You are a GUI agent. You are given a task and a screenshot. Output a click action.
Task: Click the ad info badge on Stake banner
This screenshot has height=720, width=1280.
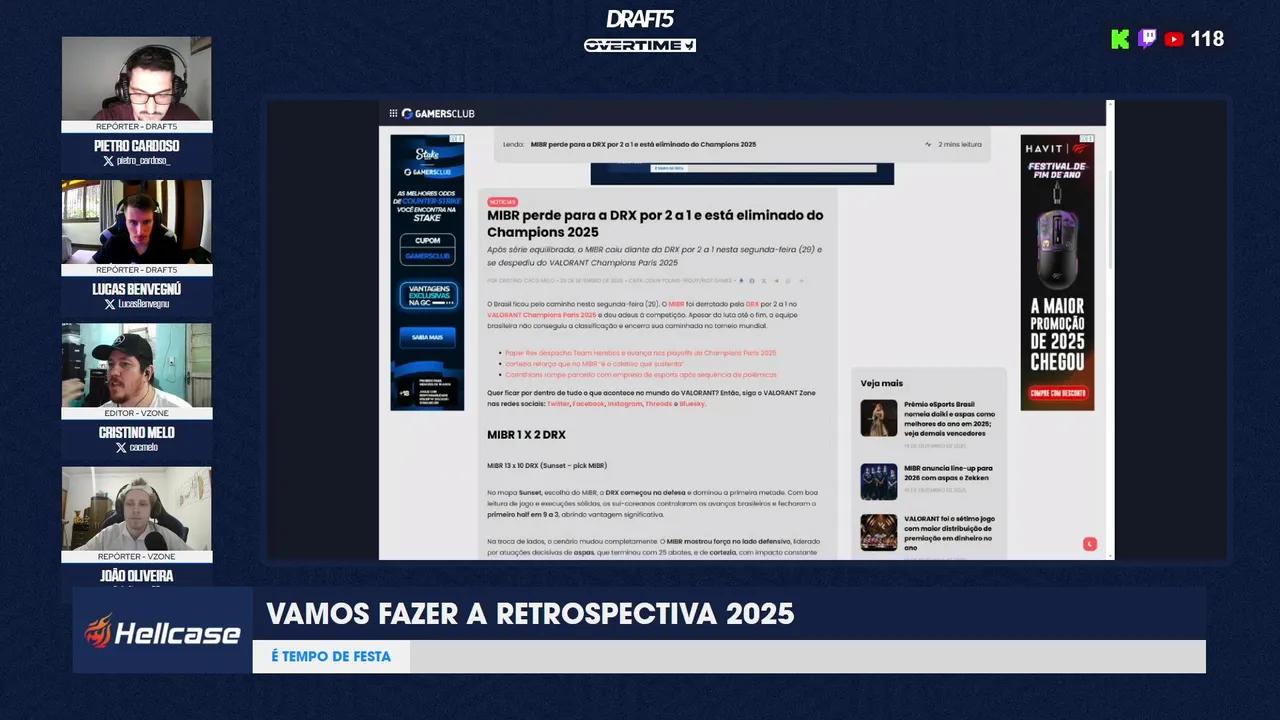tap(457, 139)
